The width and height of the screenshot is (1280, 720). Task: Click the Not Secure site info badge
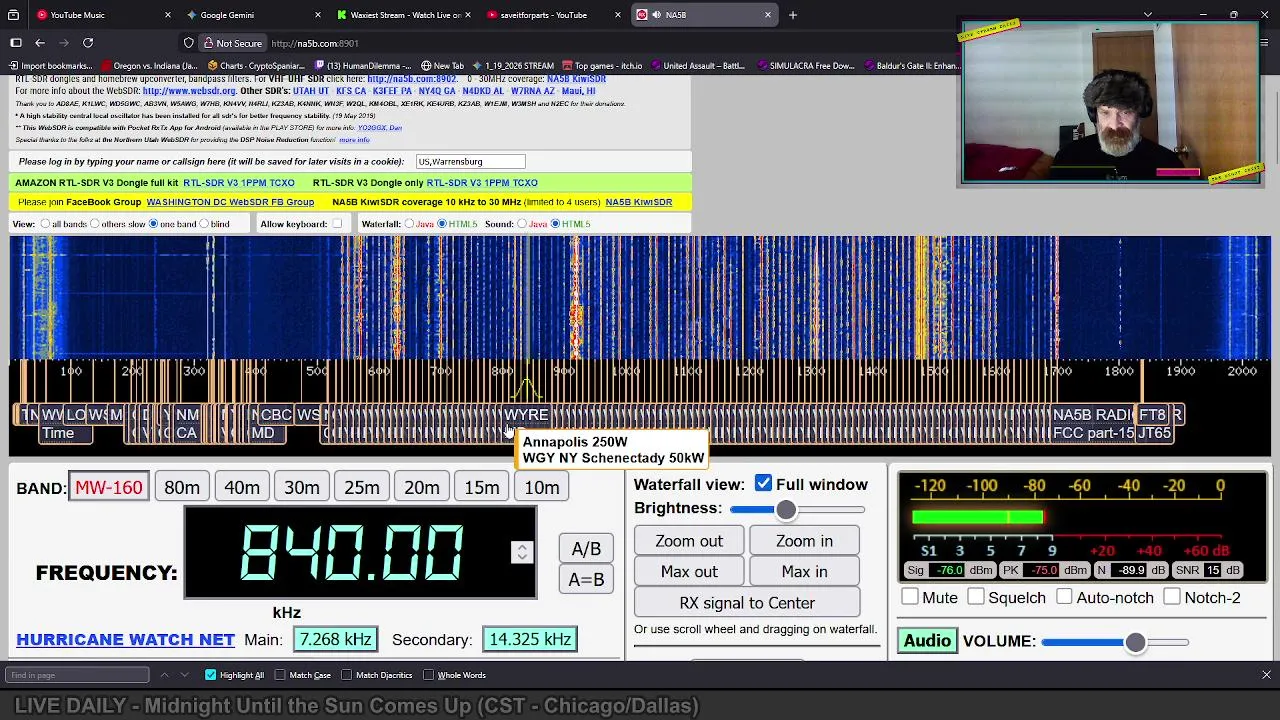point(233,43)
